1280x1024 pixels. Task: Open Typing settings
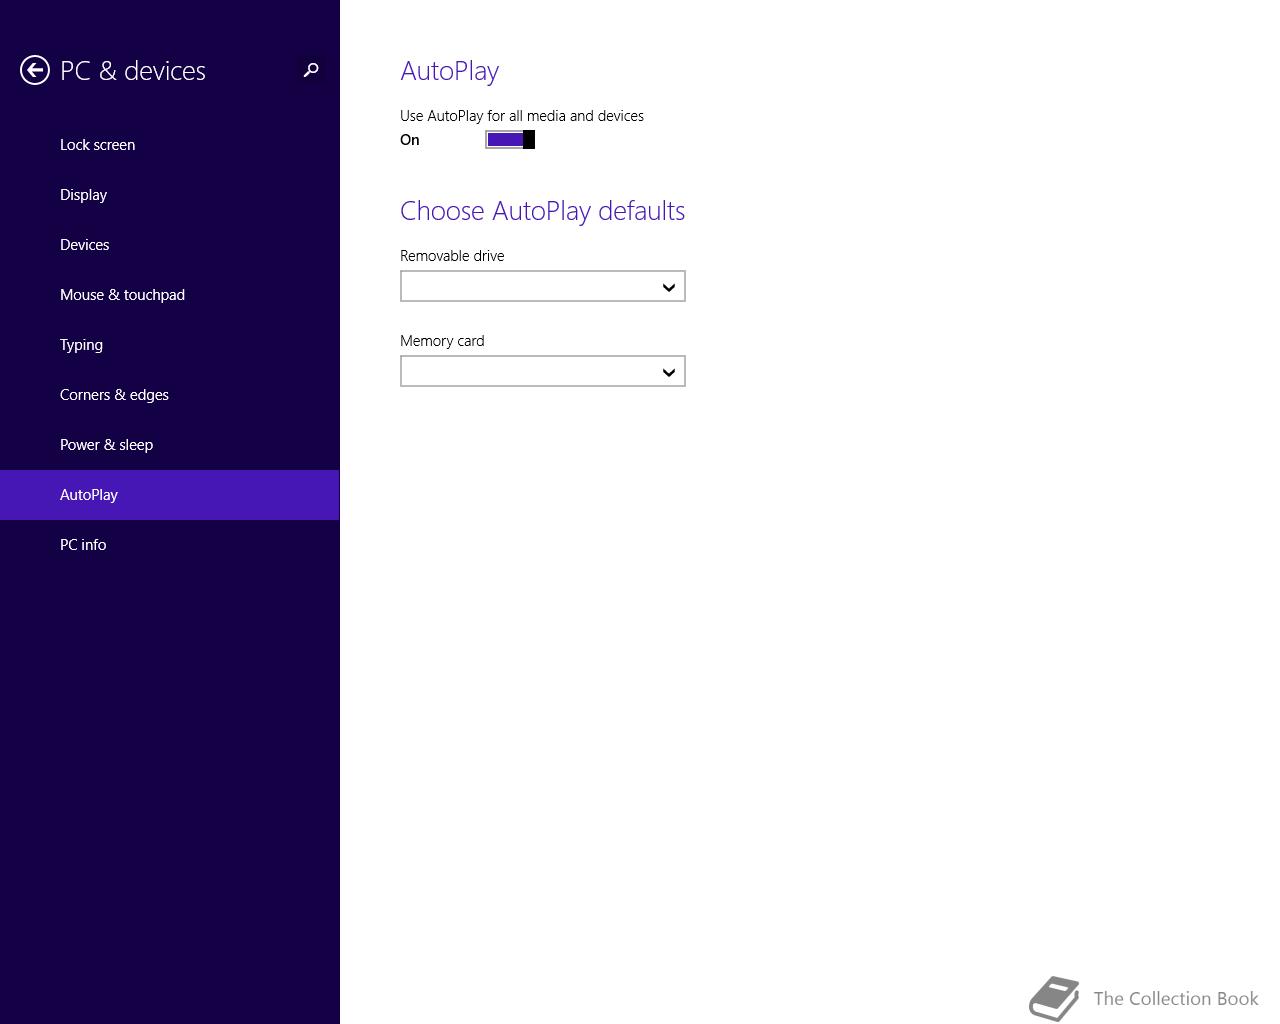(x=170, y=345)
